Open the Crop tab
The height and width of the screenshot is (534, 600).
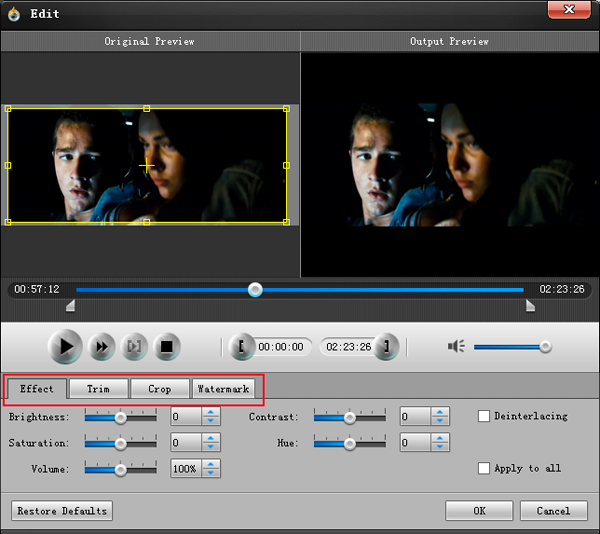click(160, 389)
